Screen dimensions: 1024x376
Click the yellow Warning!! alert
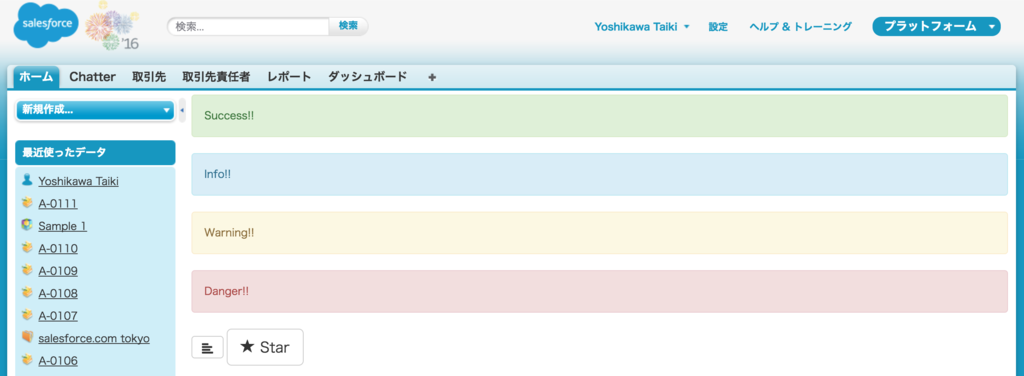click(600, 232)
